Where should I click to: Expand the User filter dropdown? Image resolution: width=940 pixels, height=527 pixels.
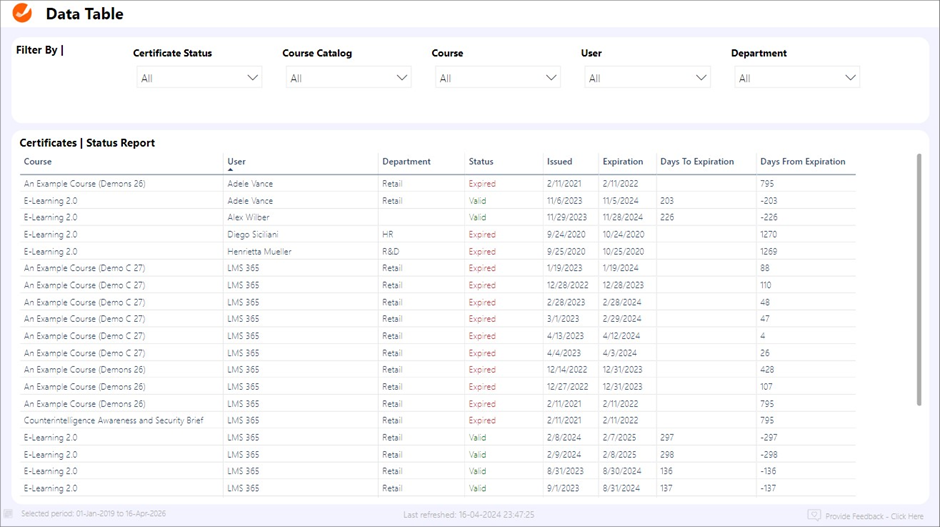click(x=647, y=78)
